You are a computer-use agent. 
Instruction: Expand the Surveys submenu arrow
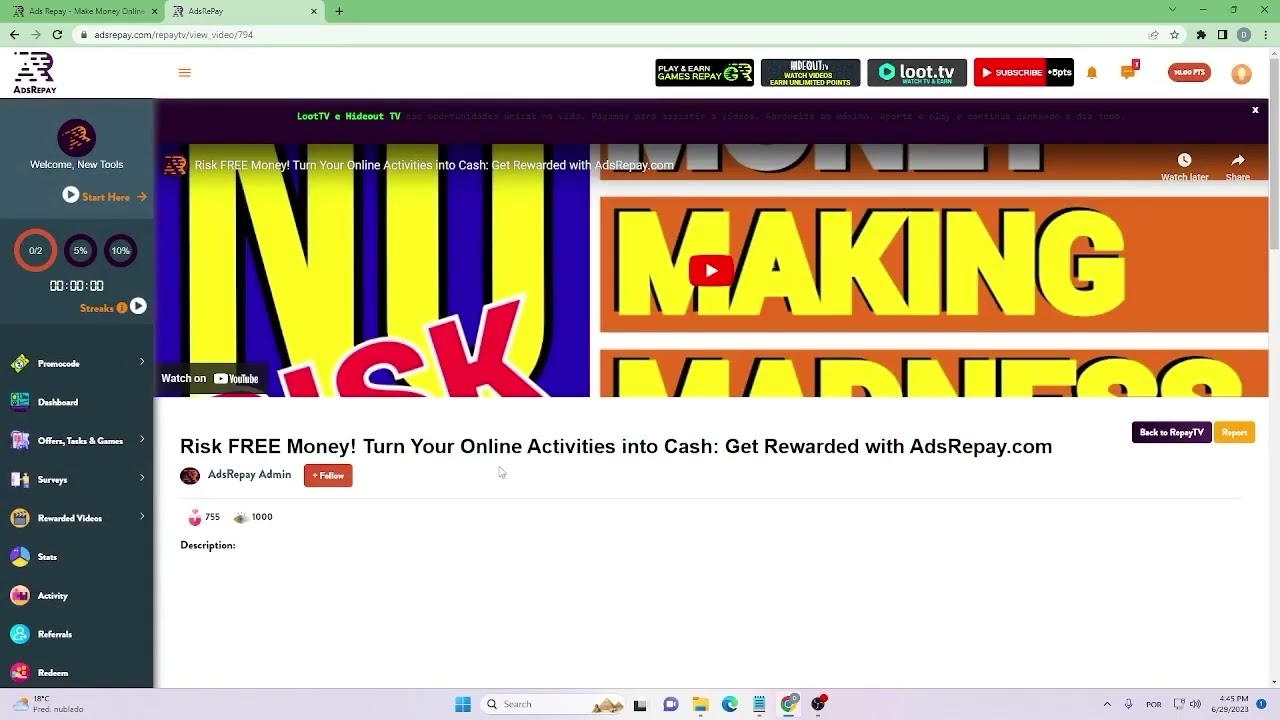click(142, 478)
